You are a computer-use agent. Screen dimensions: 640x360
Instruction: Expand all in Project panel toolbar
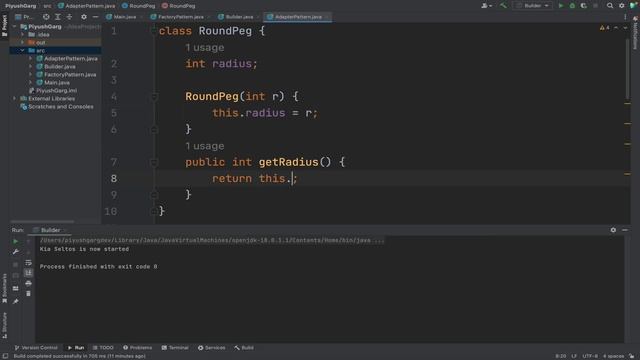click(x=58, y=17)
